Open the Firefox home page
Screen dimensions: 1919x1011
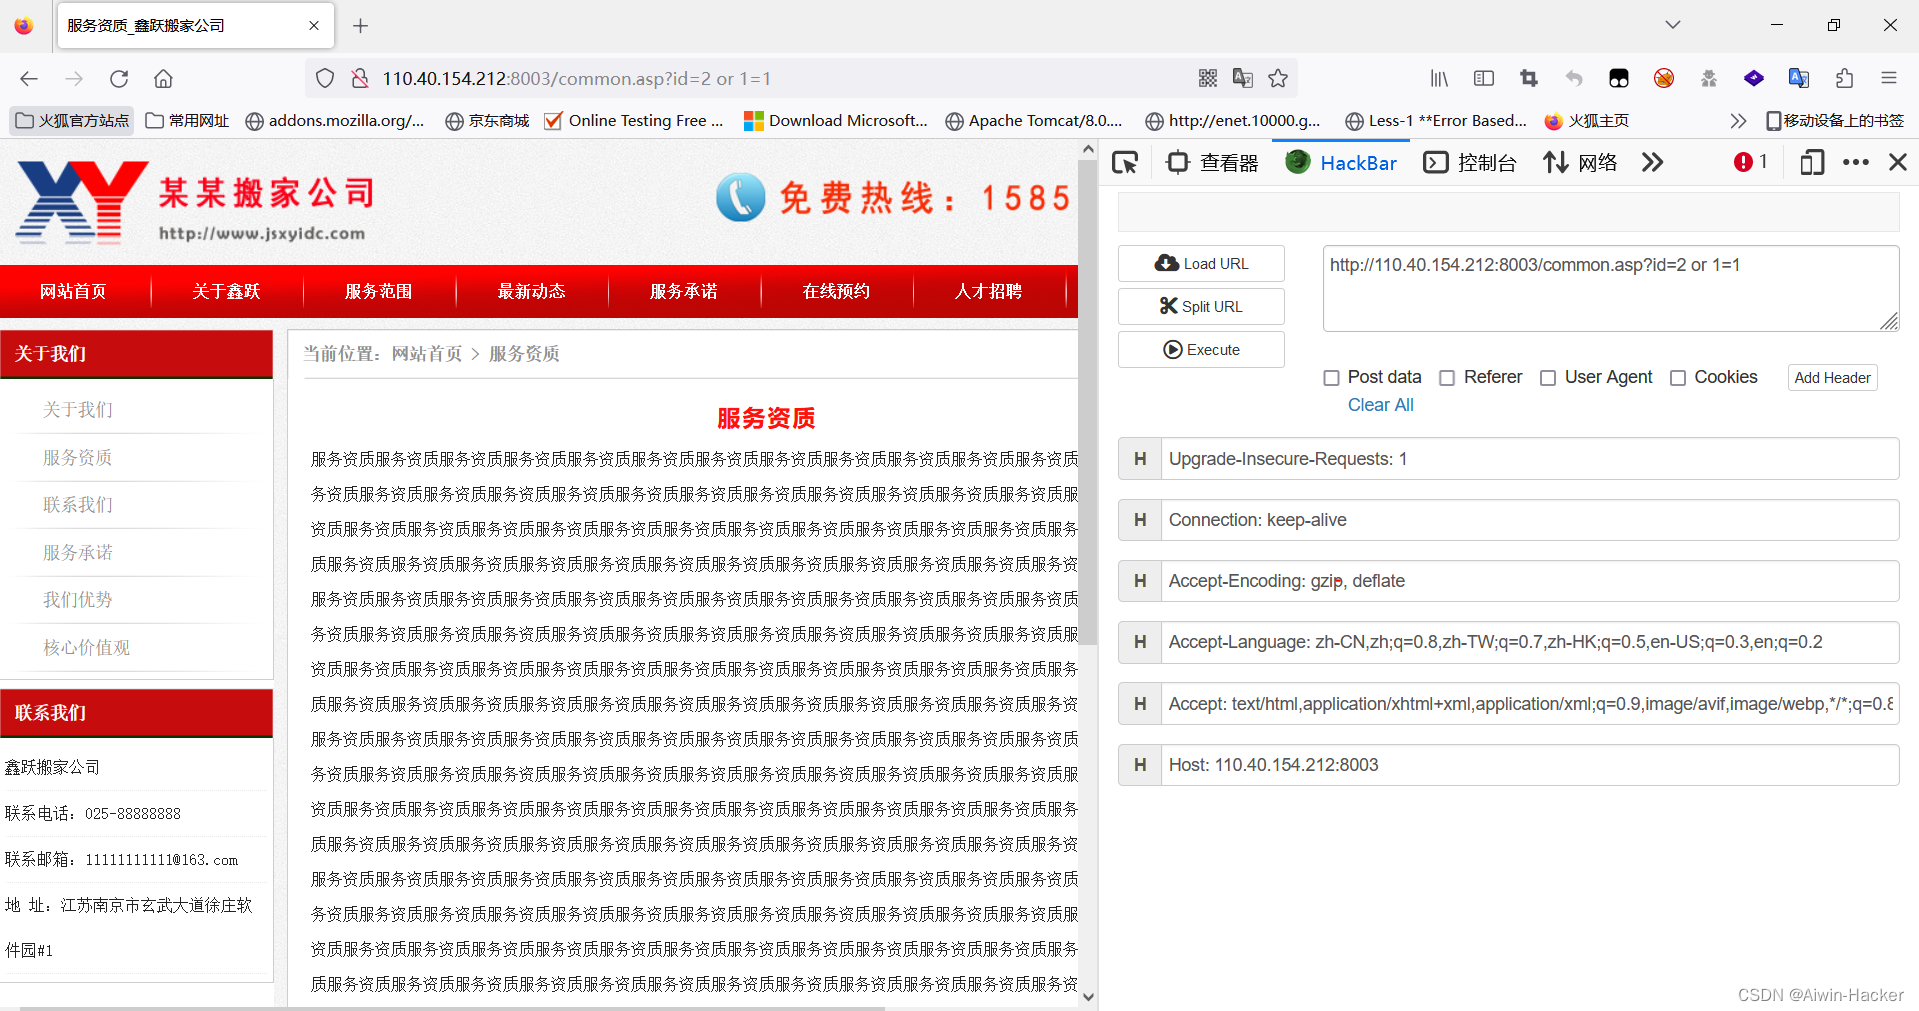pyautogui.click(x=163, y=78)
